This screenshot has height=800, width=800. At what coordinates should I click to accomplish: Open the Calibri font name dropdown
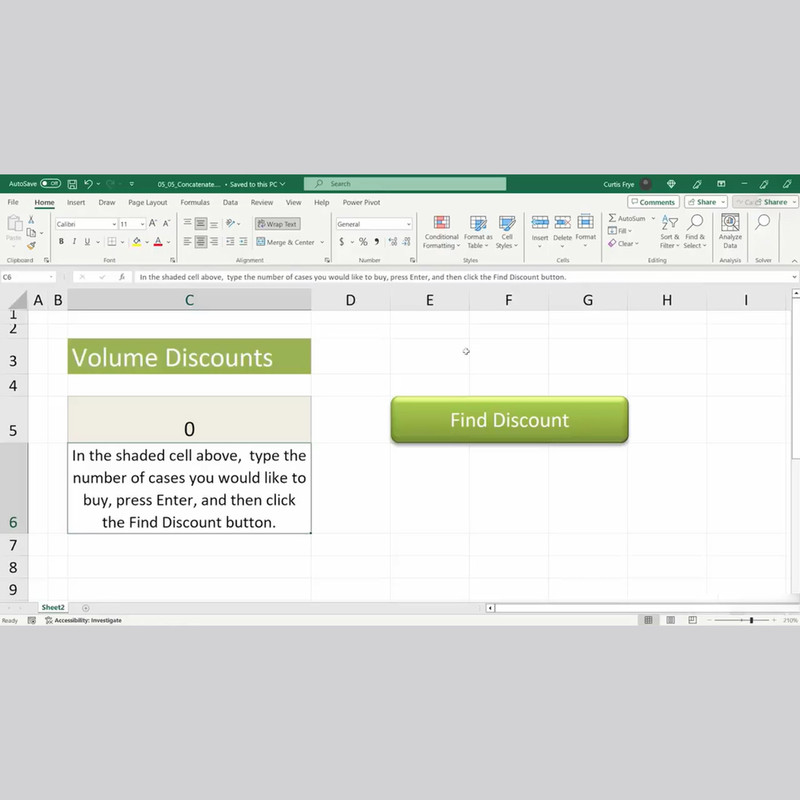114,224
